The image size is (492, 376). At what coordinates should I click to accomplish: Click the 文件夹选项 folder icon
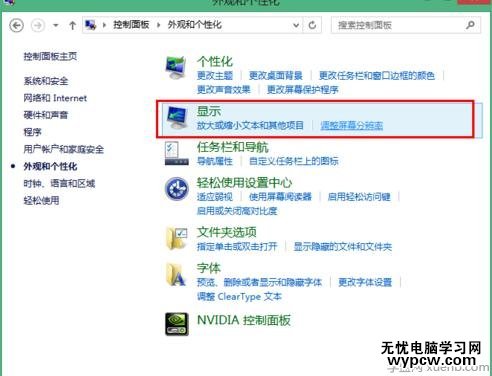(177, 239)
